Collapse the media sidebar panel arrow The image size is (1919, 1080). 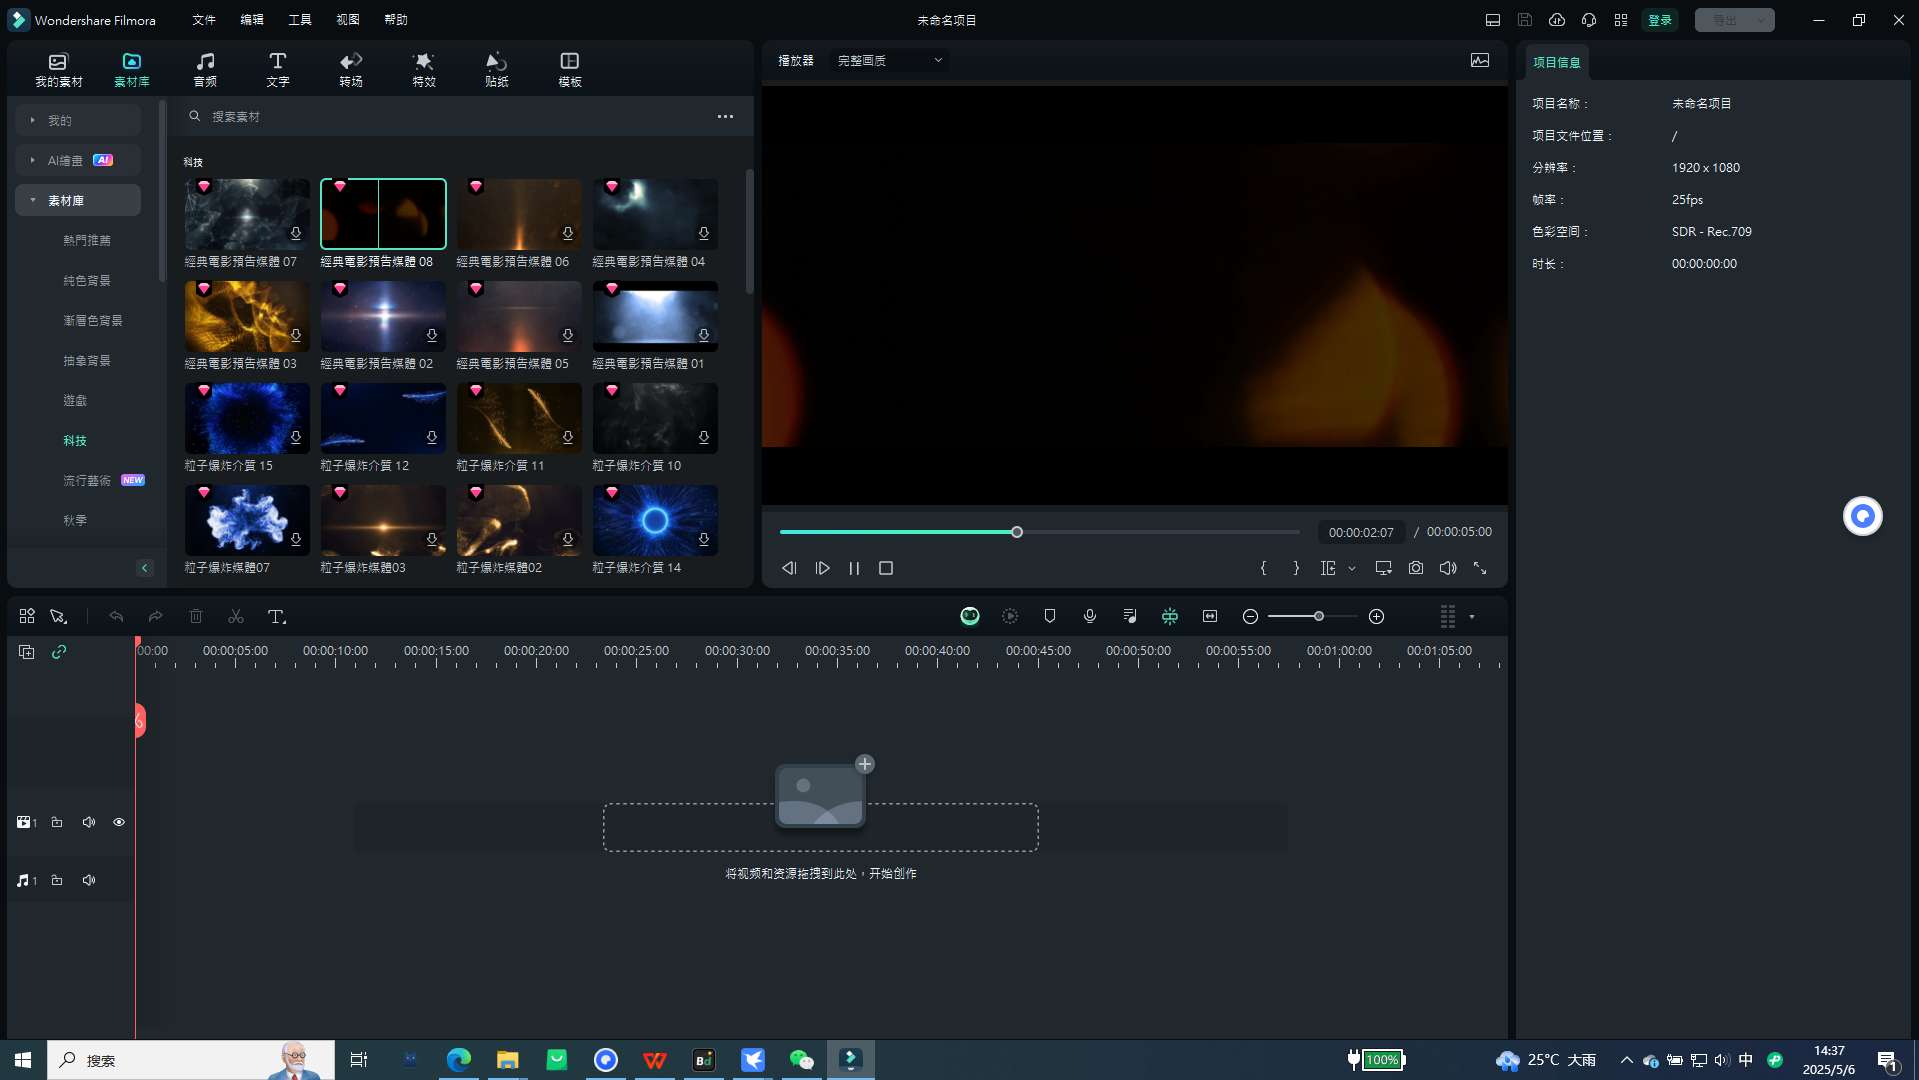pyautogui.click(x=145, y=568)
